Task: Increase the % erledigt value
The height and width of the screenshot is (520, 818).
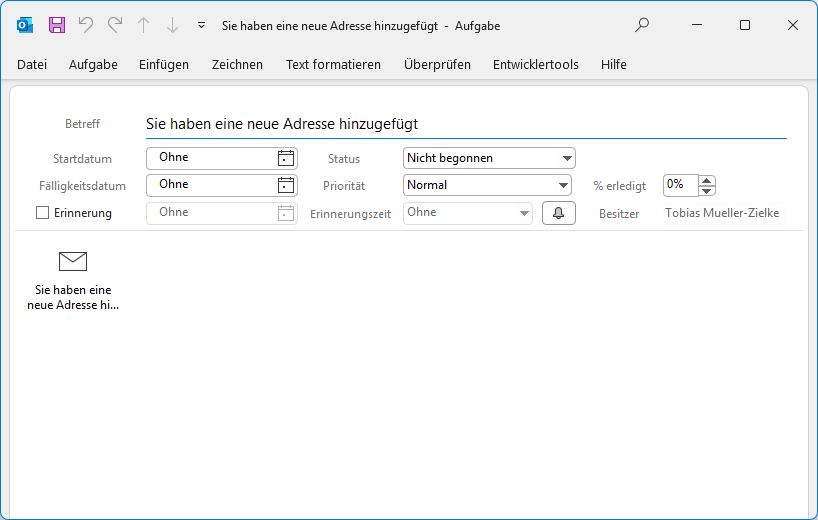Action: click(x=707, y=180)
